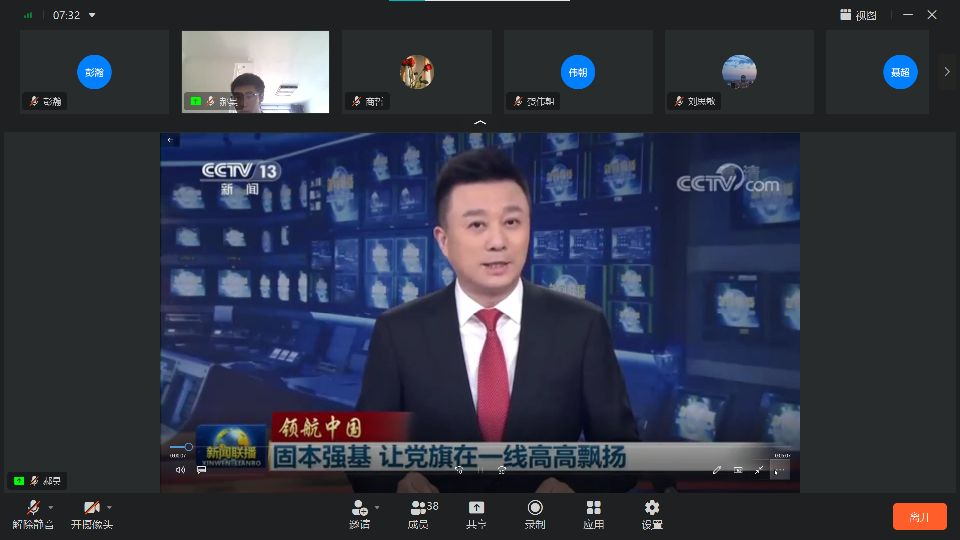The width and height of the screenshot is (960, 540).
Task: Click the video player progress slider
Action: 188,447
